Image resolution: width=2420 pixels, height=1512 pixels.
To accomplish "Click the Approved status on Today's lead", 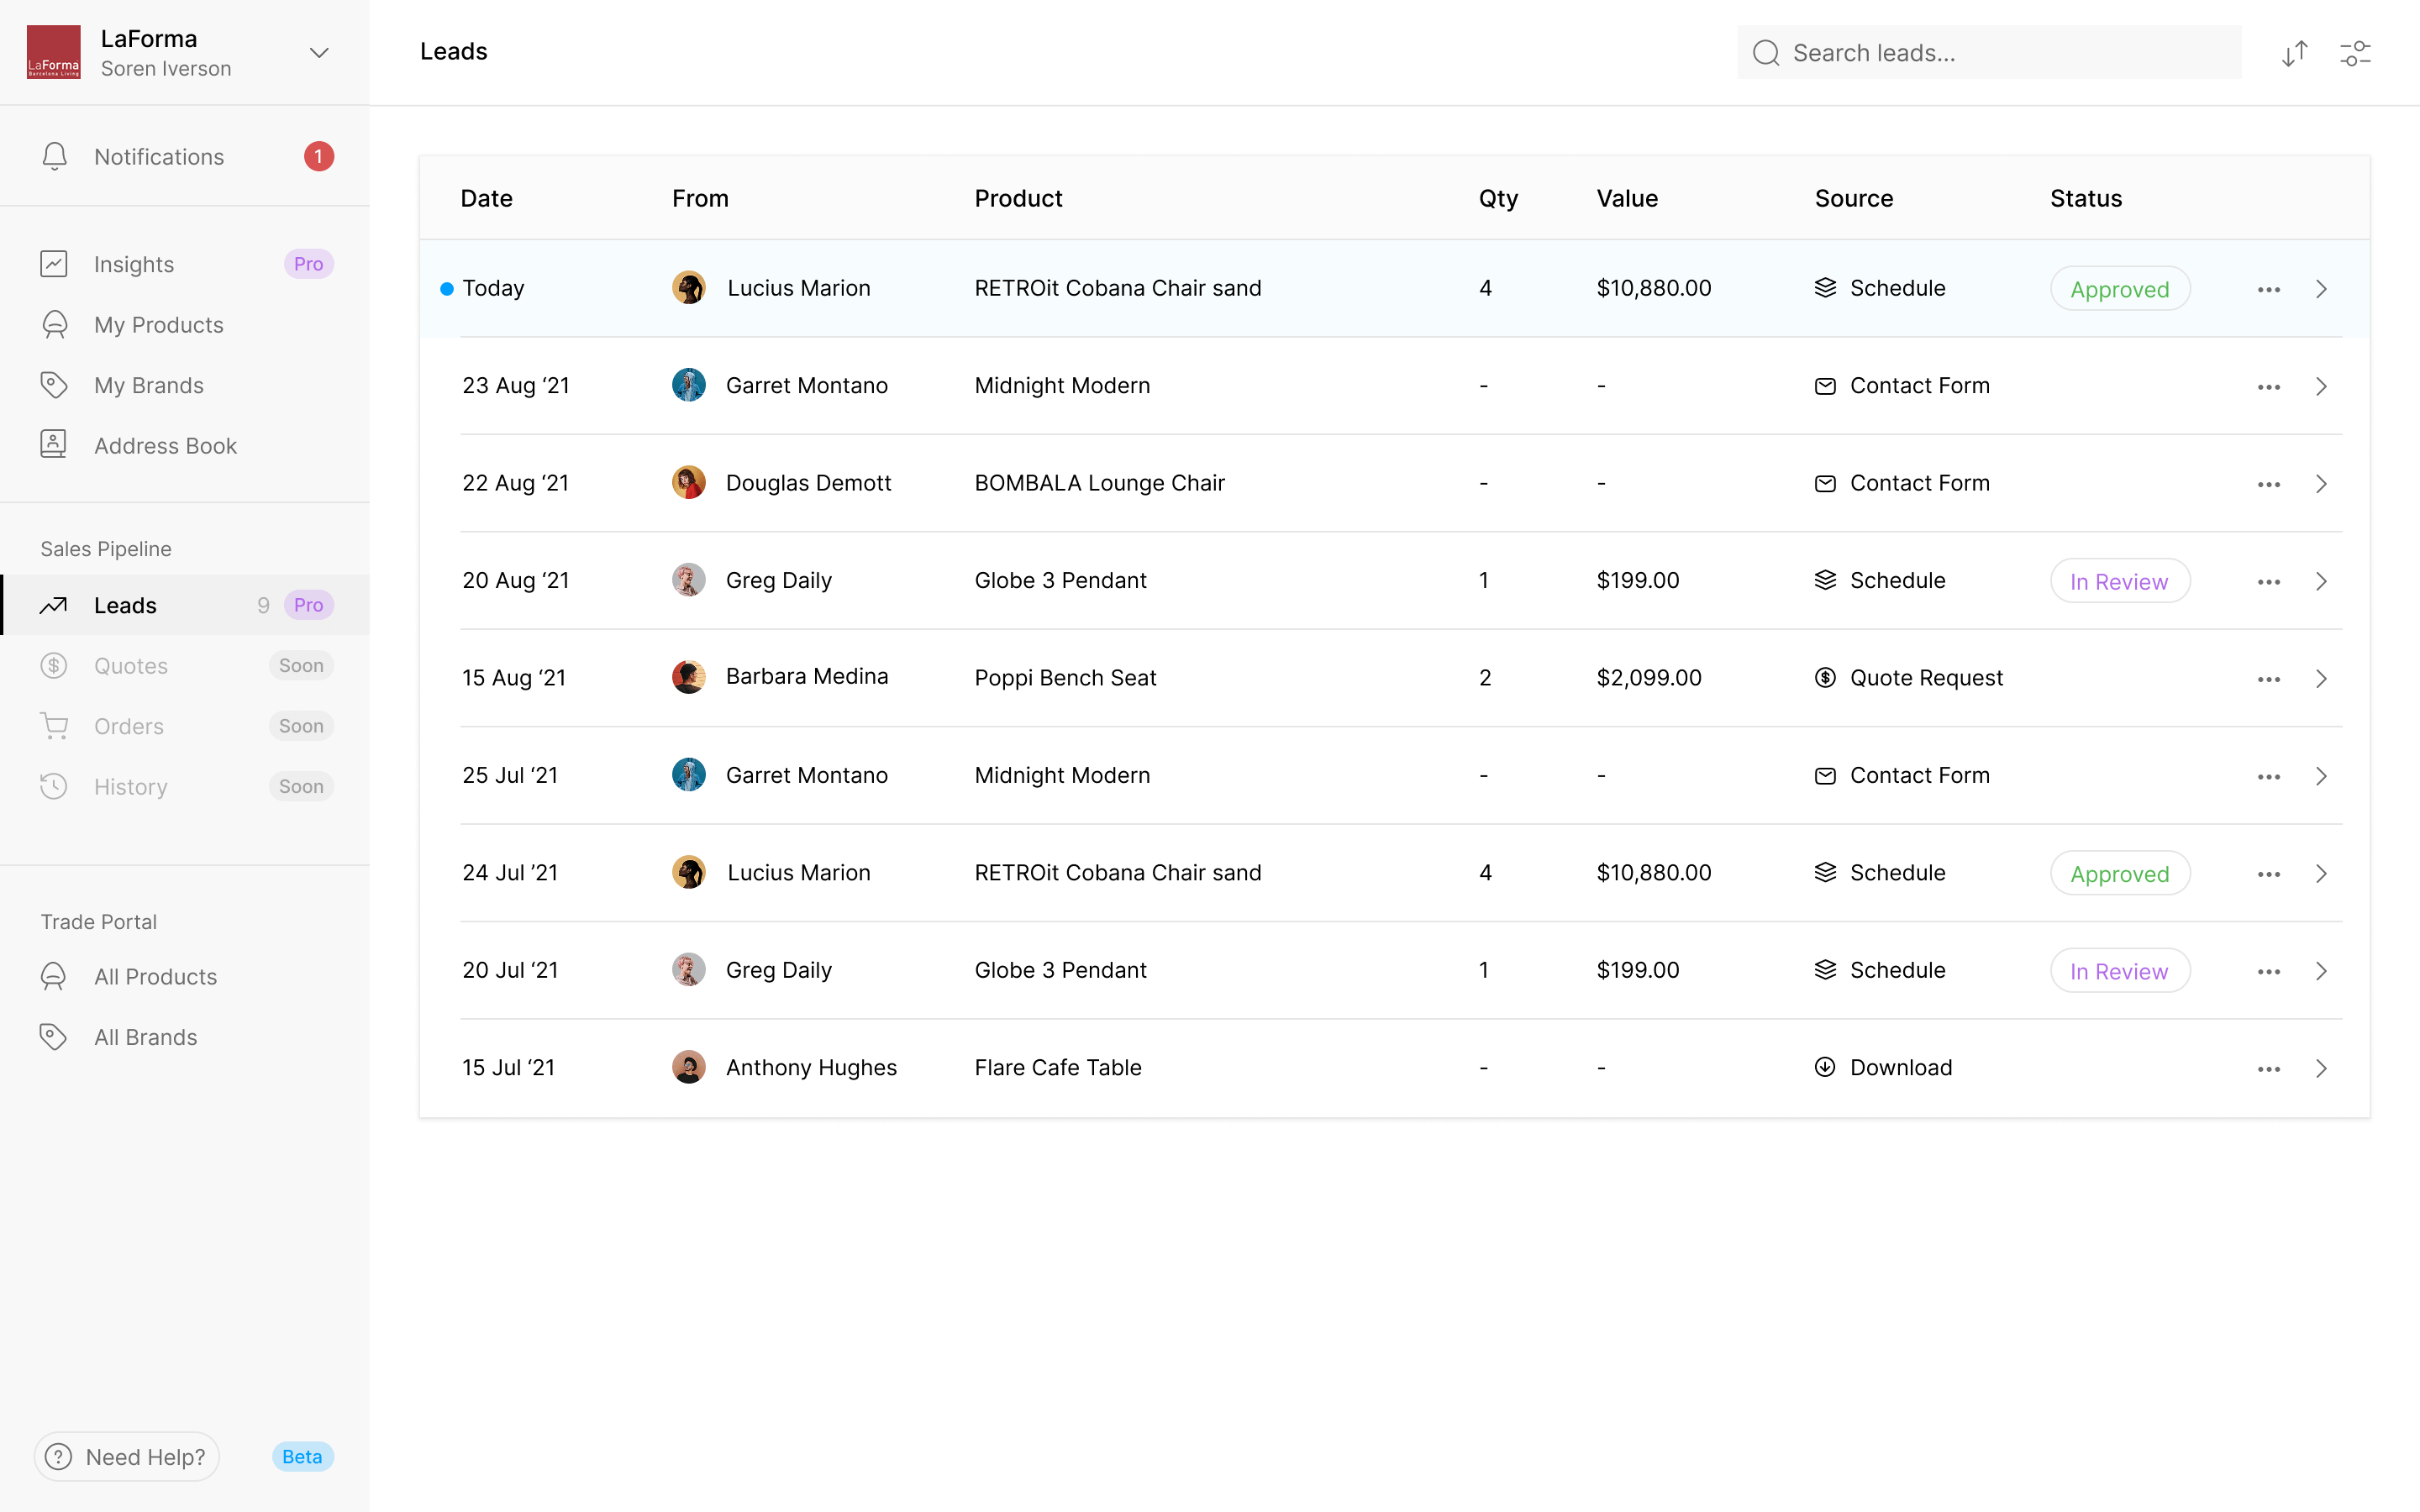I will point(2120,289).
